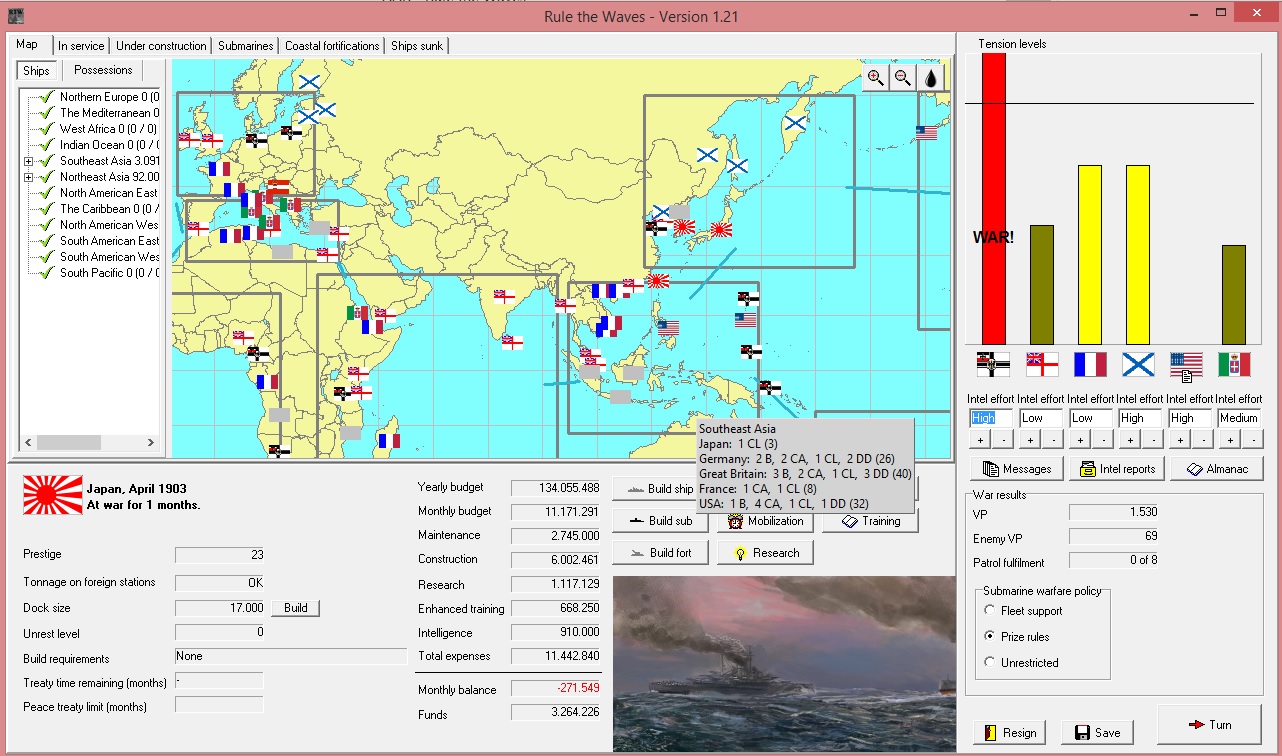The image size is (1282, 756).
Task: Click the Resign button
Action: (1010, 732)
